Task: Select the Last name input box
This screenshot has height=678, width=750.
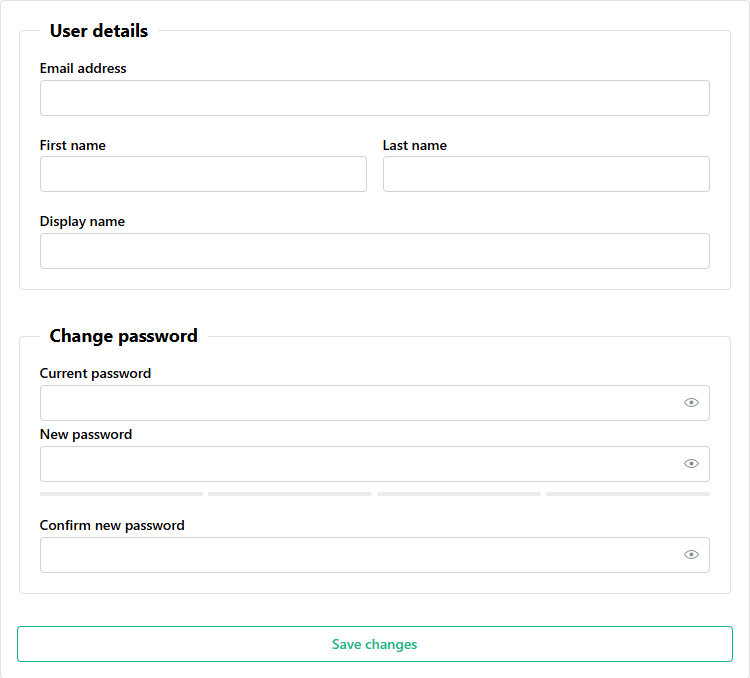Action: 546,174
